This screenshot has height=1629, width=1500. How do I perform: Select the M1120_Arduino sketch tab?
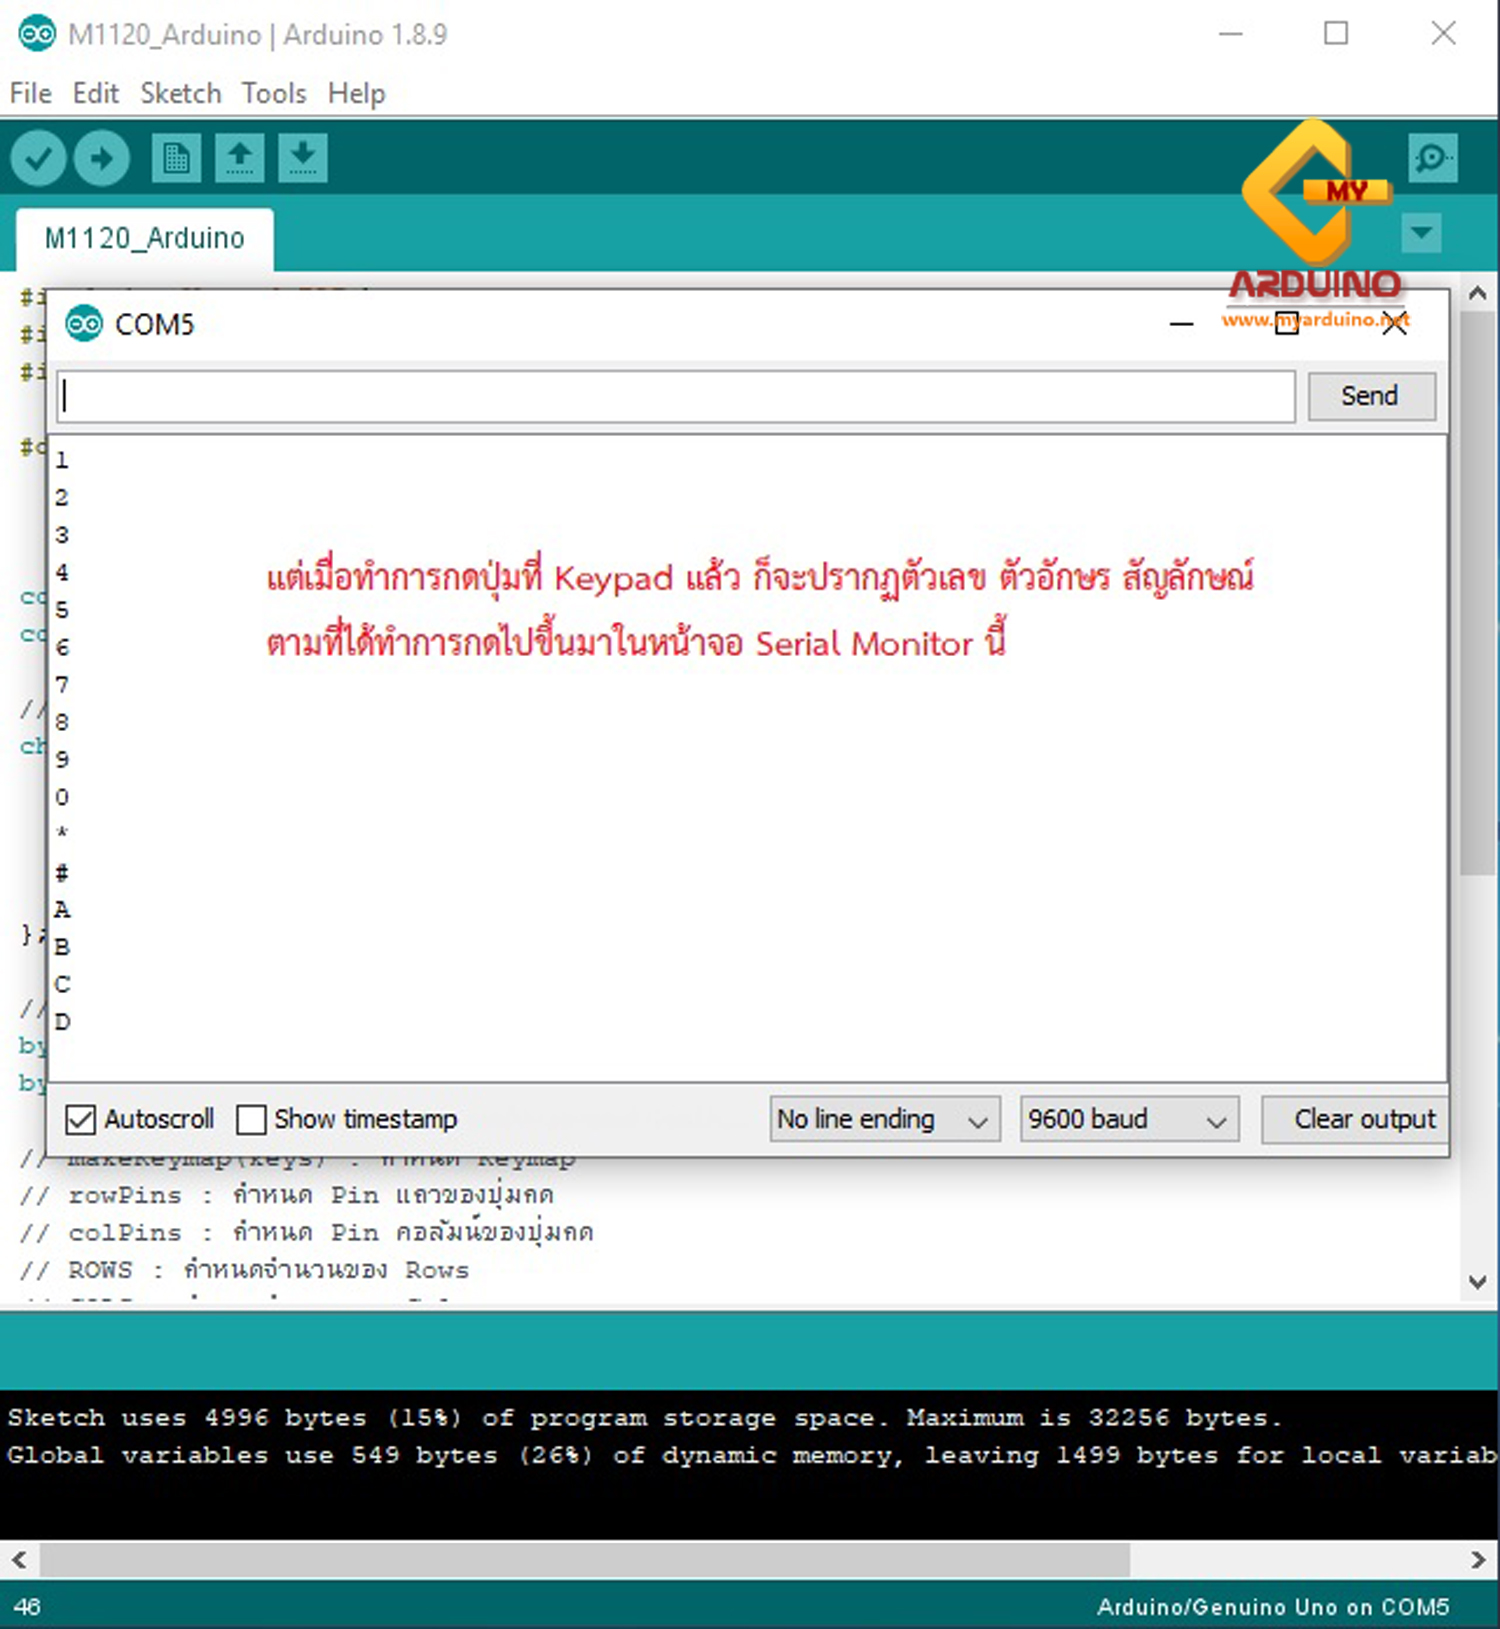[145, 238]
